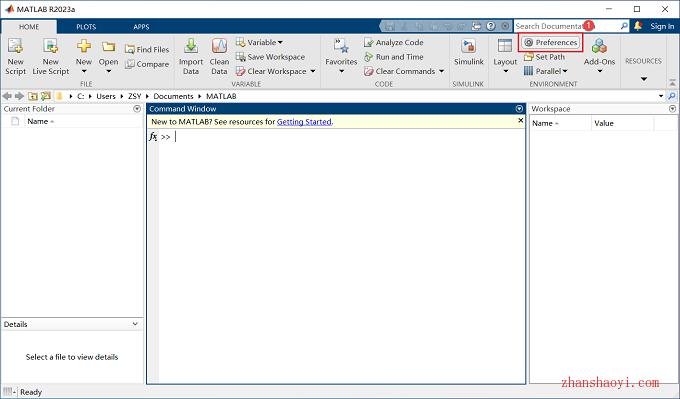
Task: Open the Add-Ons manager
Action: click(599, 56)
